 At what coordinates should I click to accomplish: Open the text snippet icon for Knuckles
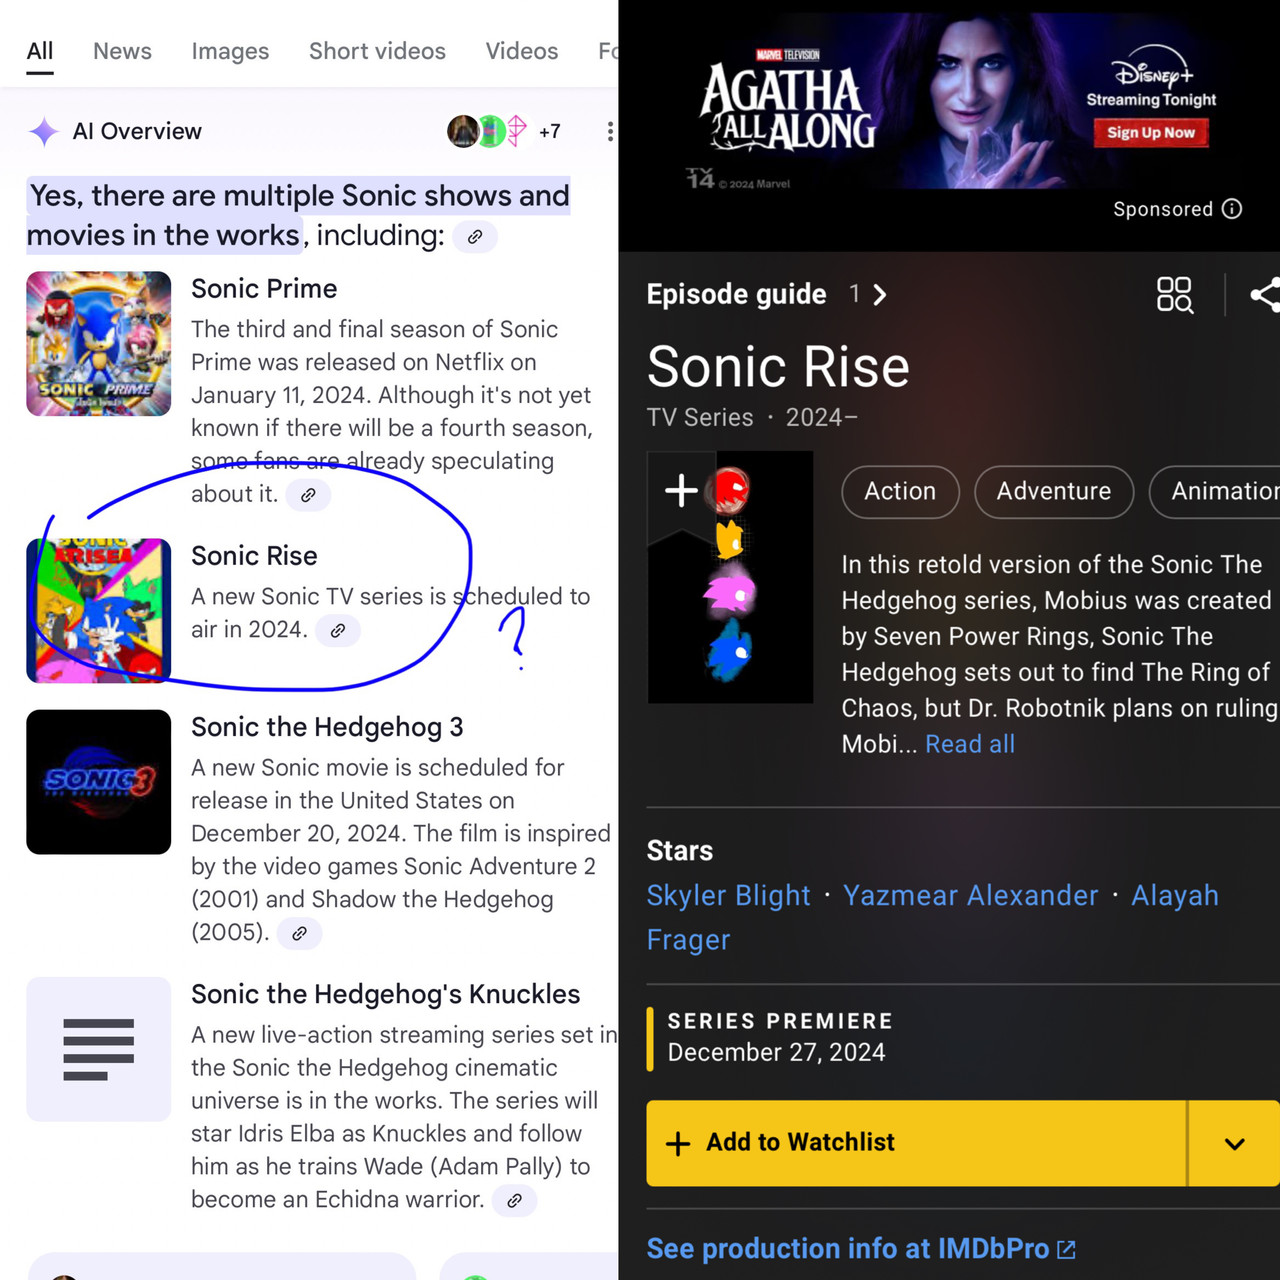[98, 1049]
